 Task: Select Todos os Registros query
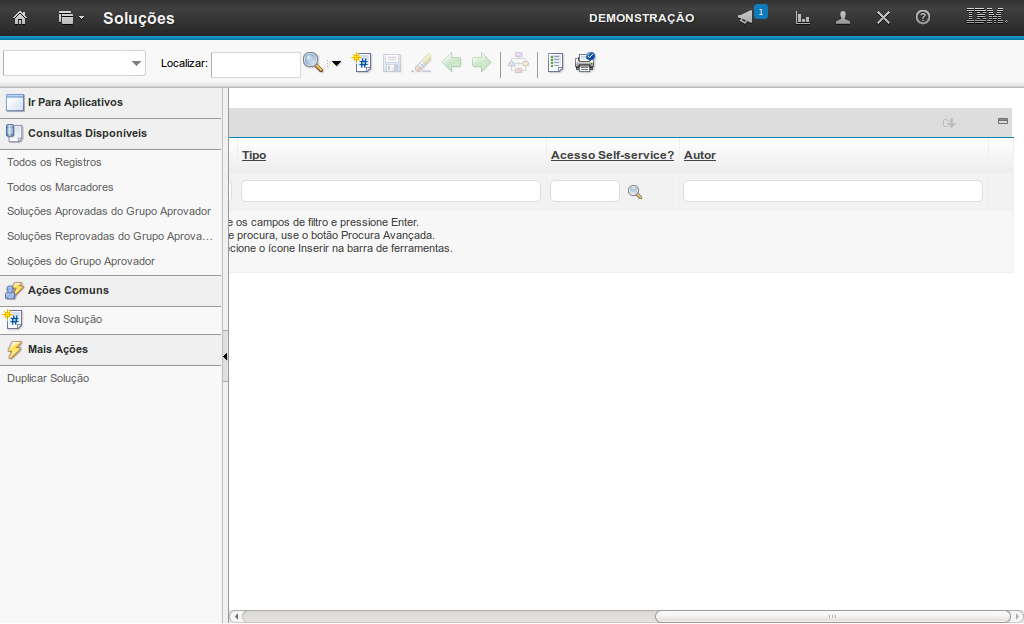(54, 162)
